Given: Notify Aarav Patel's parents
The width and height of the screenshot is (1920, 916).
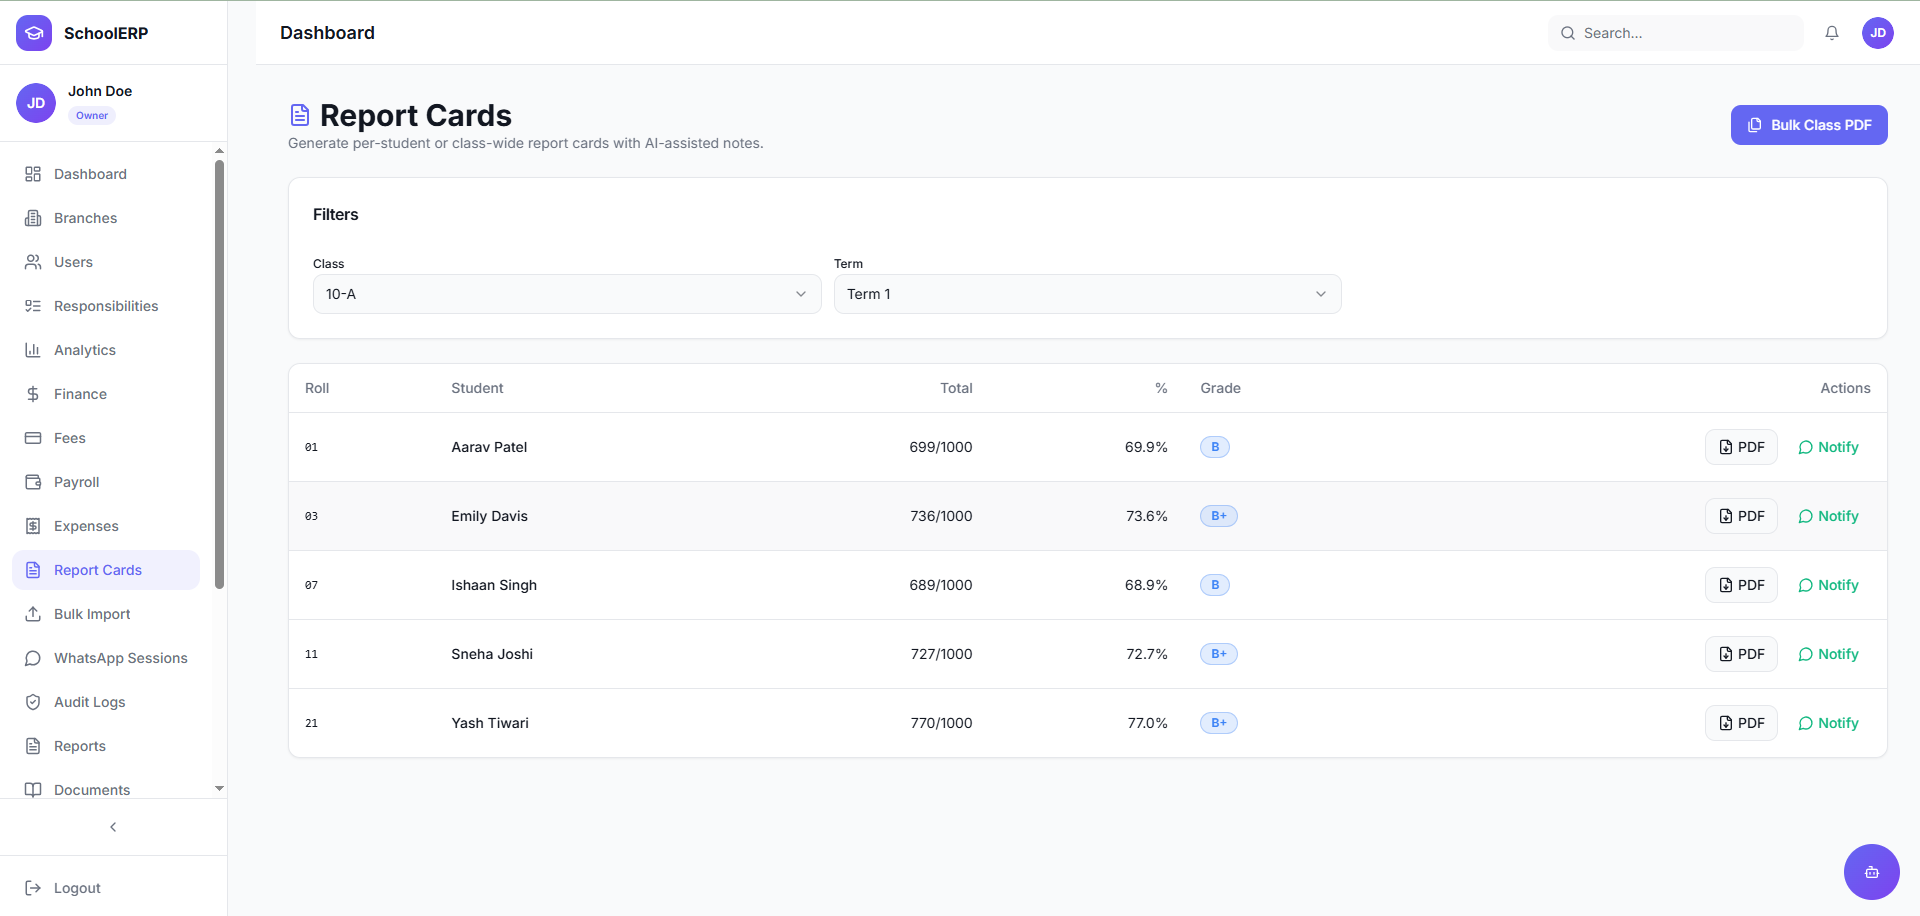Looking at the screenshot, I should 1828,447.
